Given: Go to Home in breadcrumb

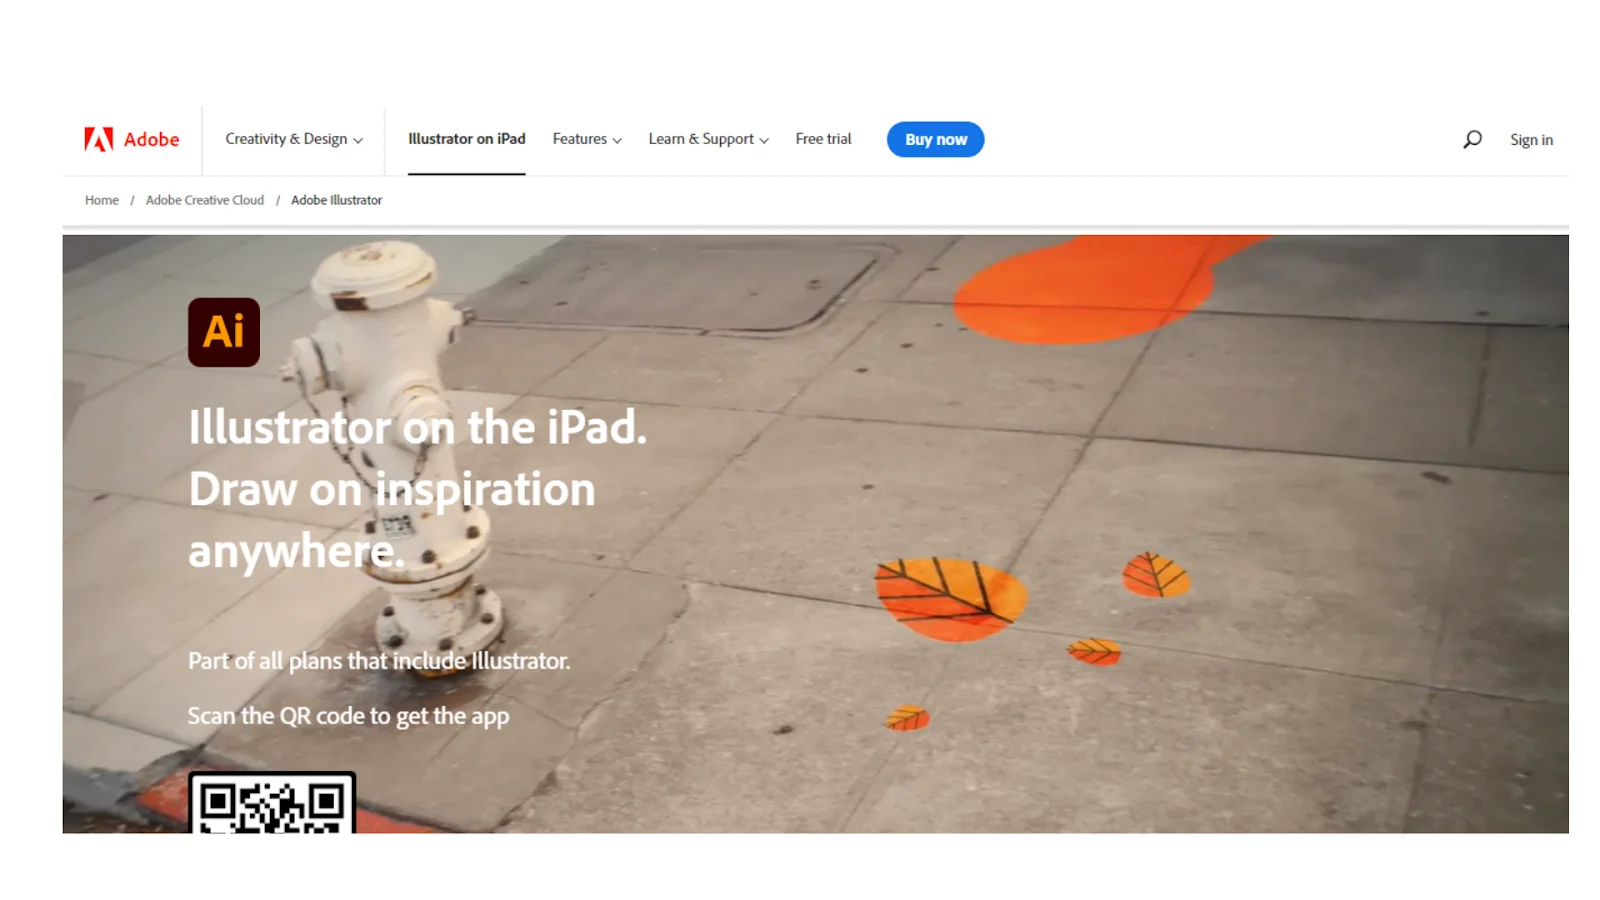Looking at the screenshot, I should click(102, 200).
